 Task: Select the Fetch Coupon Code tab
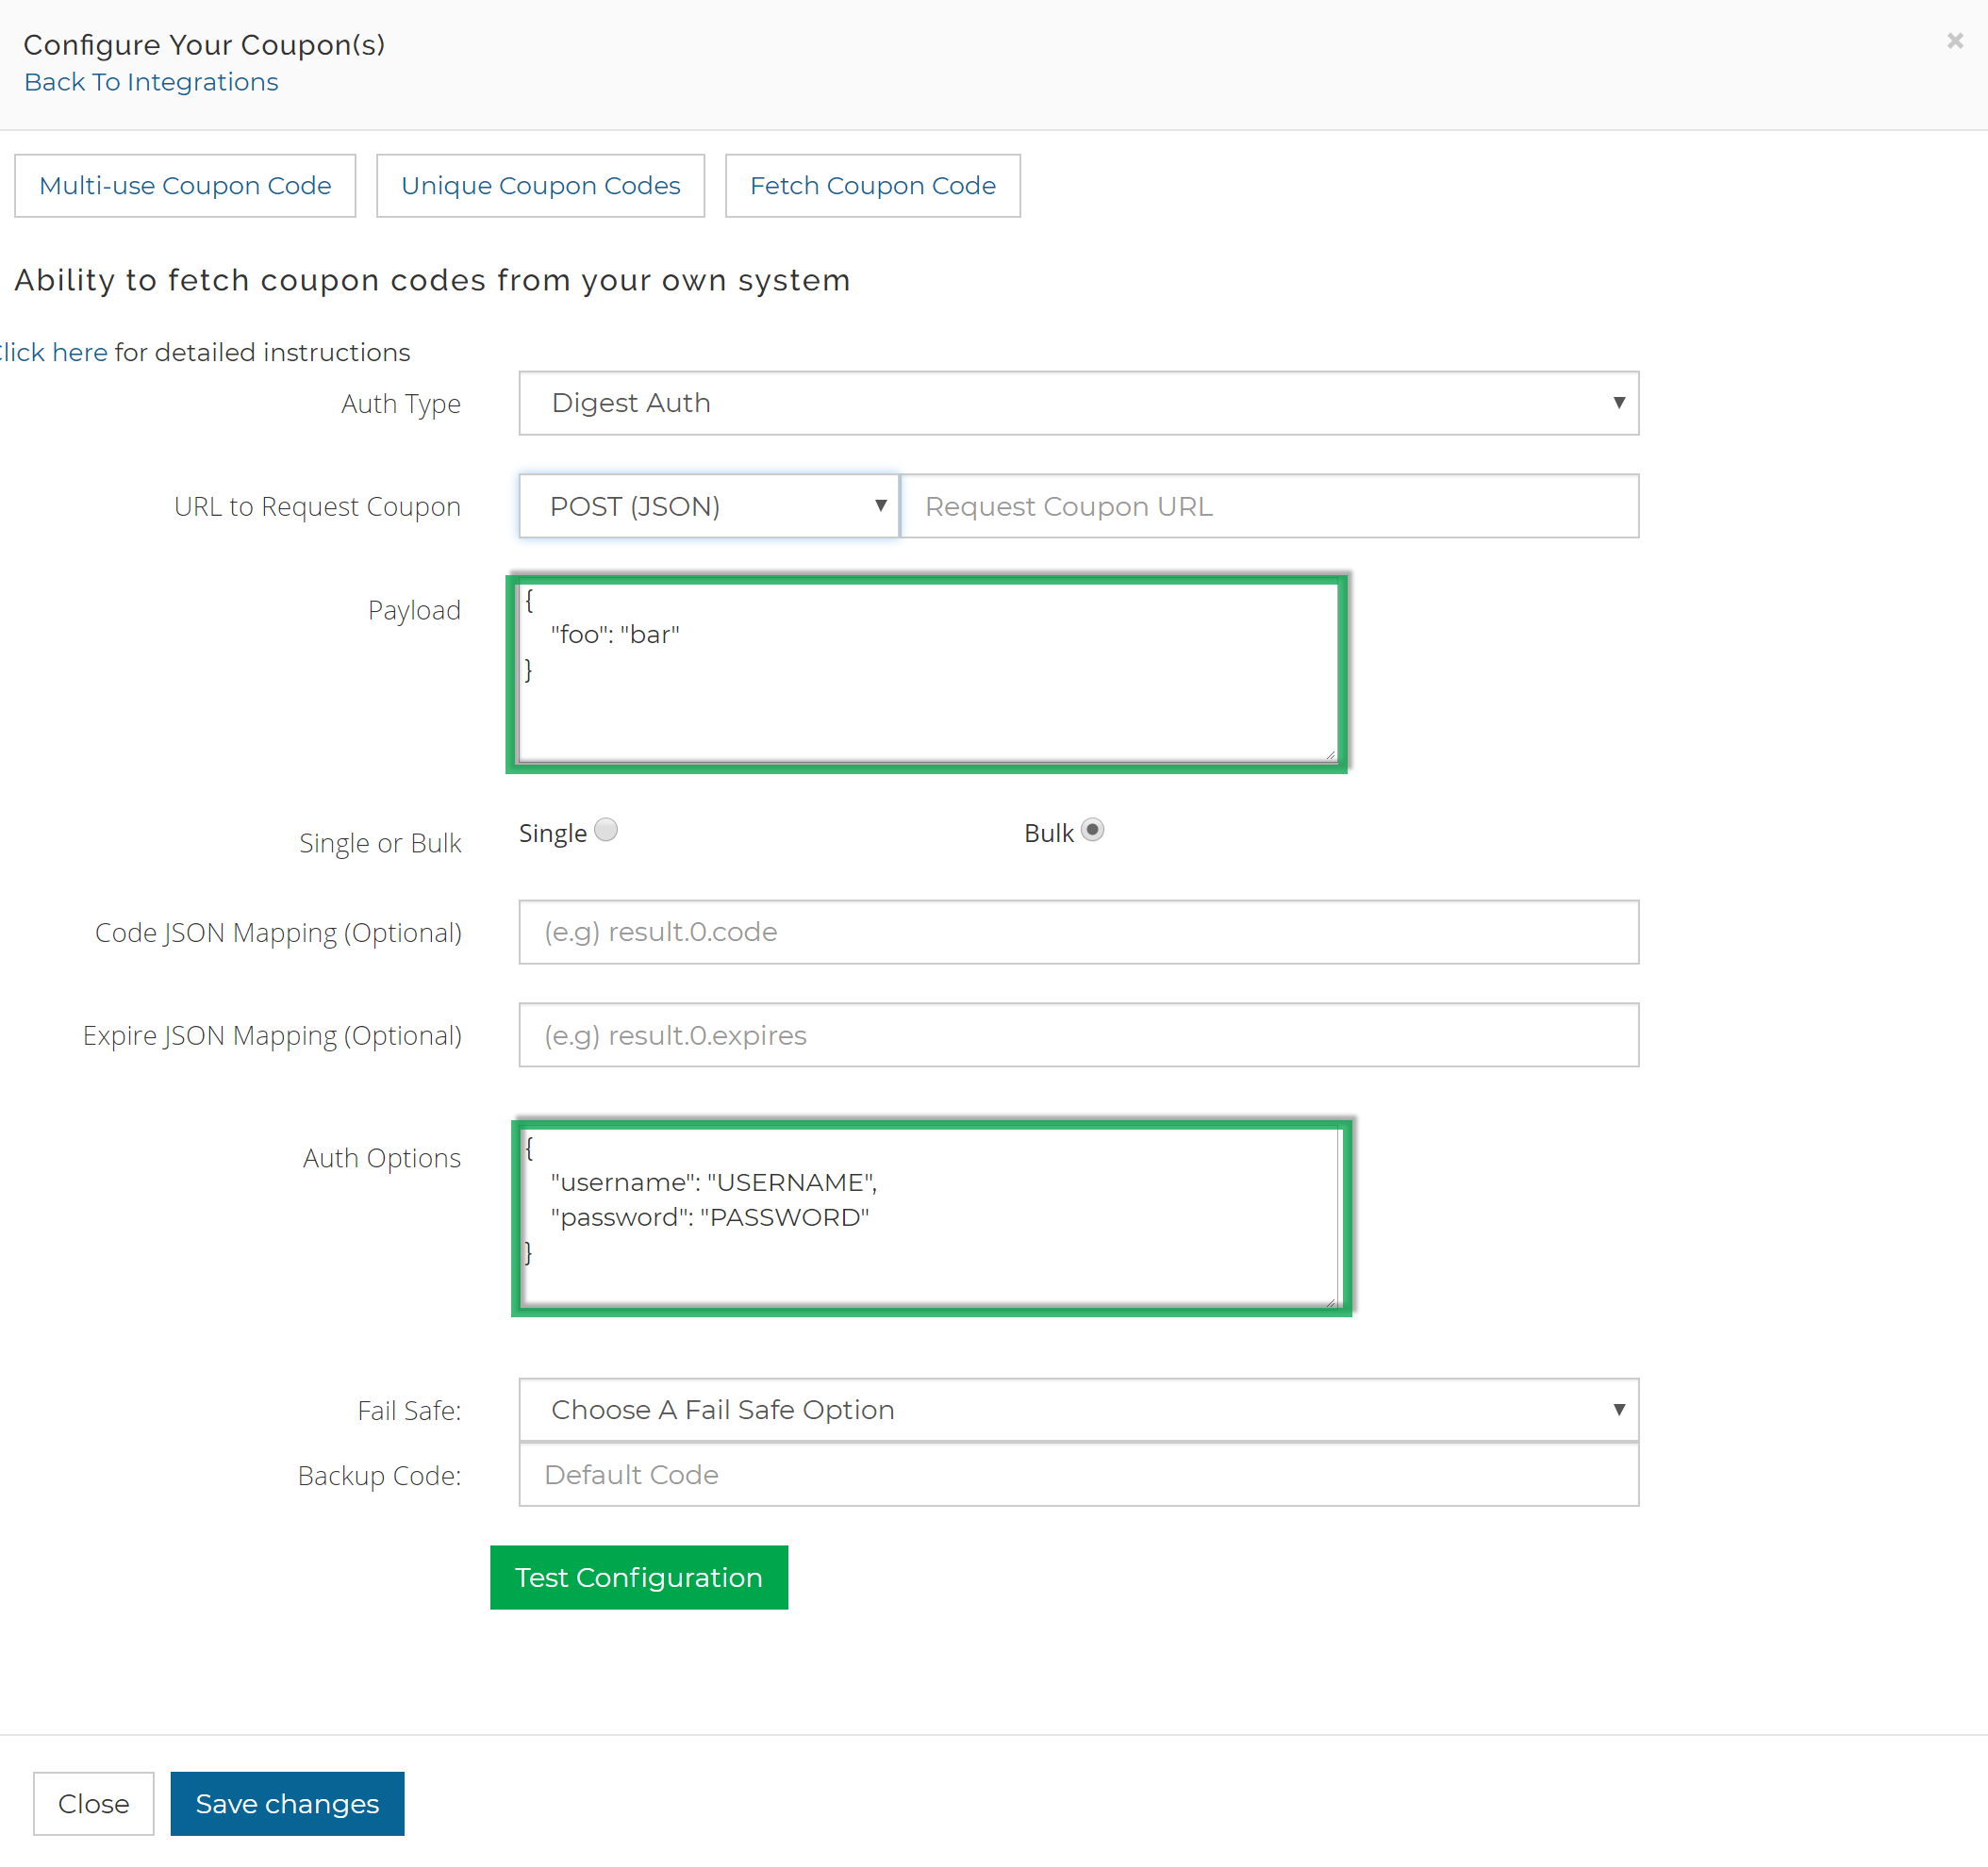click(x=871, y=185)
